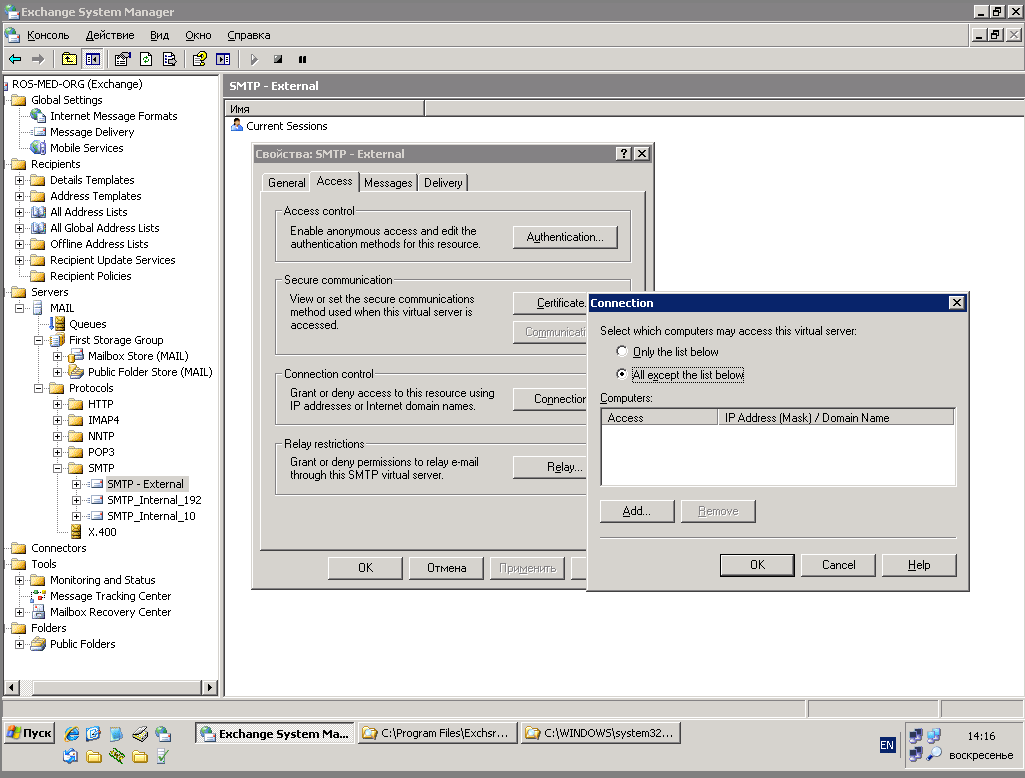
Task: Collapse the First Storage Group node
Action: point(39,340)
